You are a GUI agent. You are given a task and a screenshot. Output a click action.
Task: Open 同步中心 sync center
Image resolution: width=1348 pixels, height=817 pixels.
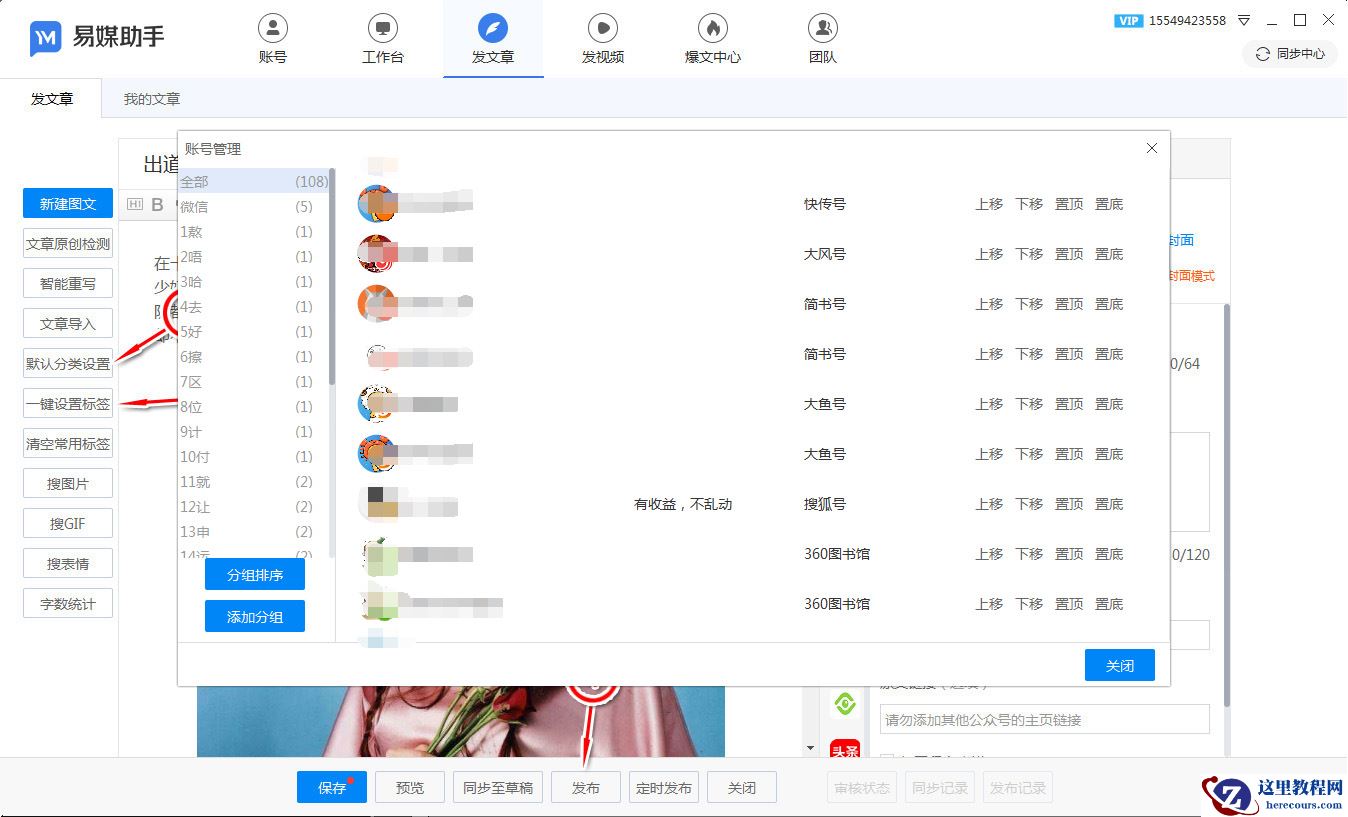[x=1290, y=54]
